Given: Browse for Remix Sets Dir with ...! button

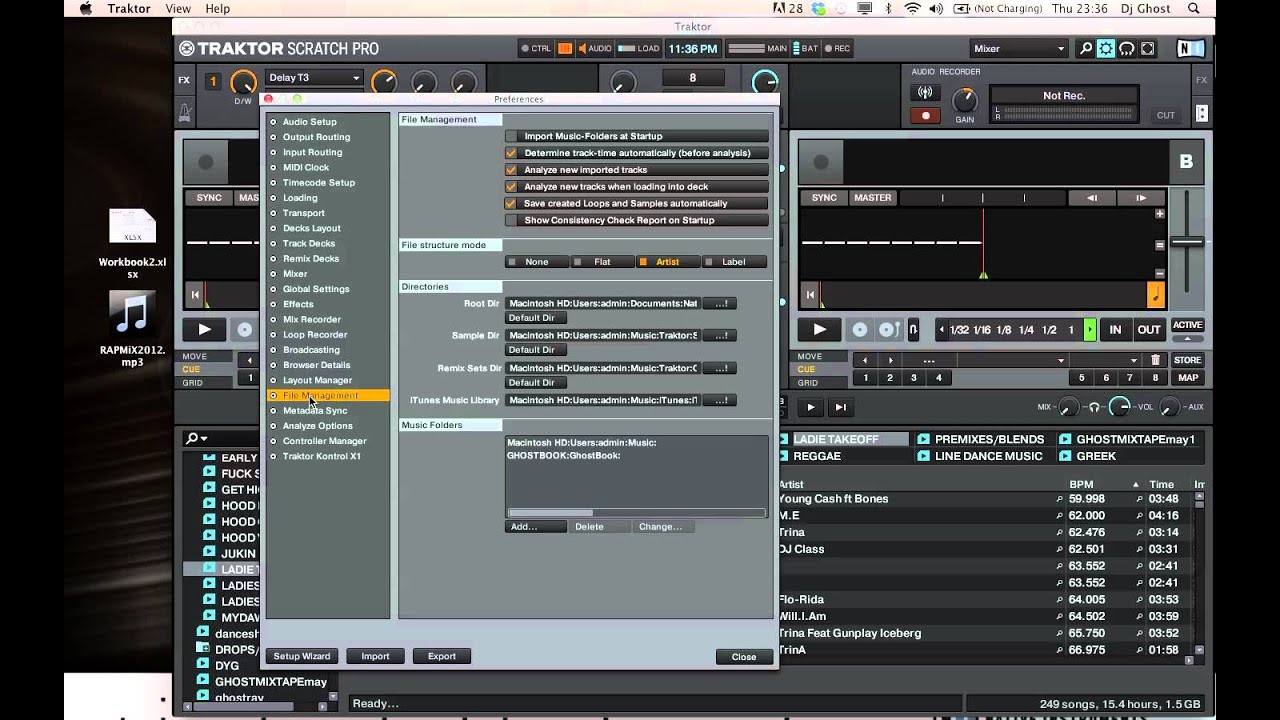Looking at the screenshot, I should 720,368.
